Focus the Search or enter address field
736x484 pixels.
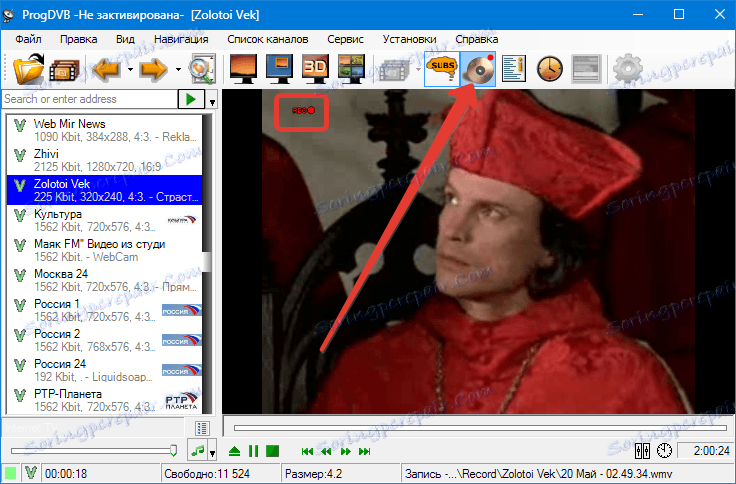(x=89, y=99)
